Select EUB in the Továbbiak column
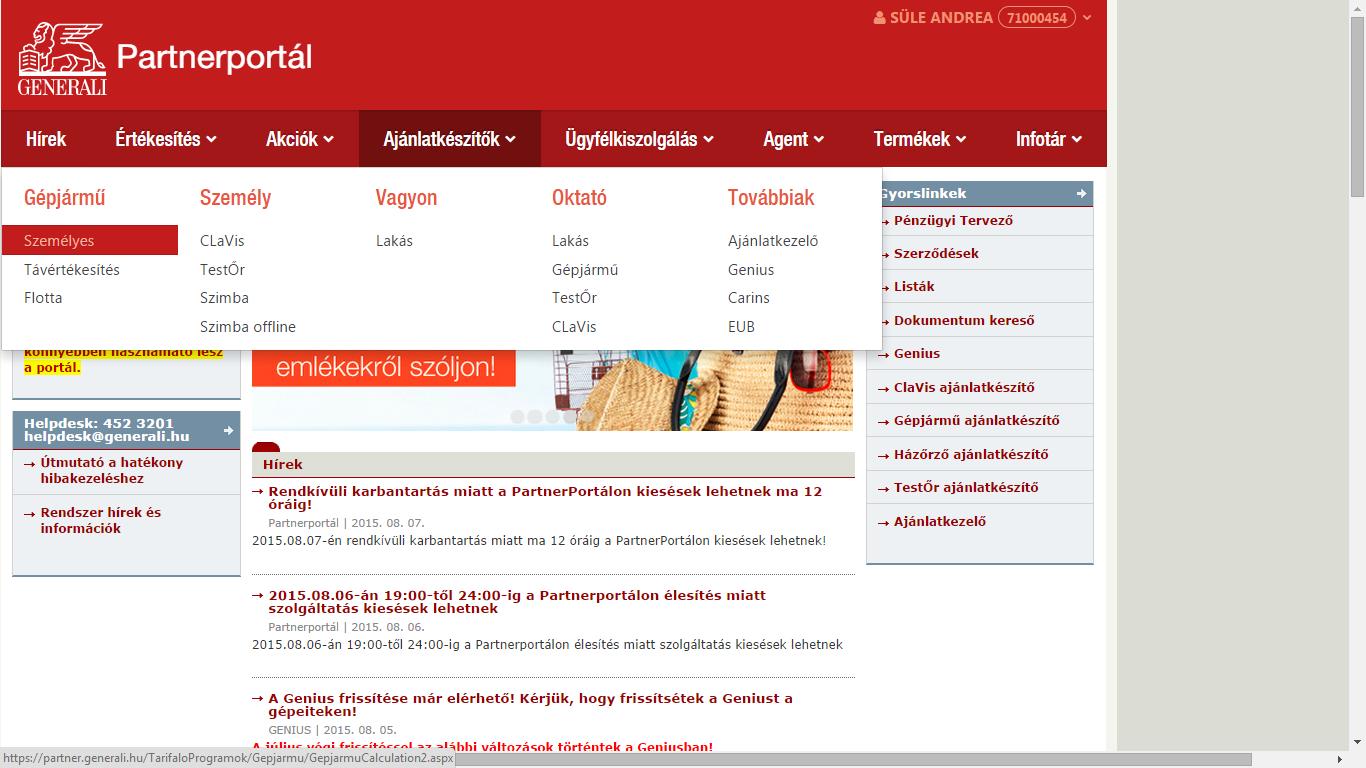Image resolution: width=1366 pixels, height=768 pixels. click(741, 327)
